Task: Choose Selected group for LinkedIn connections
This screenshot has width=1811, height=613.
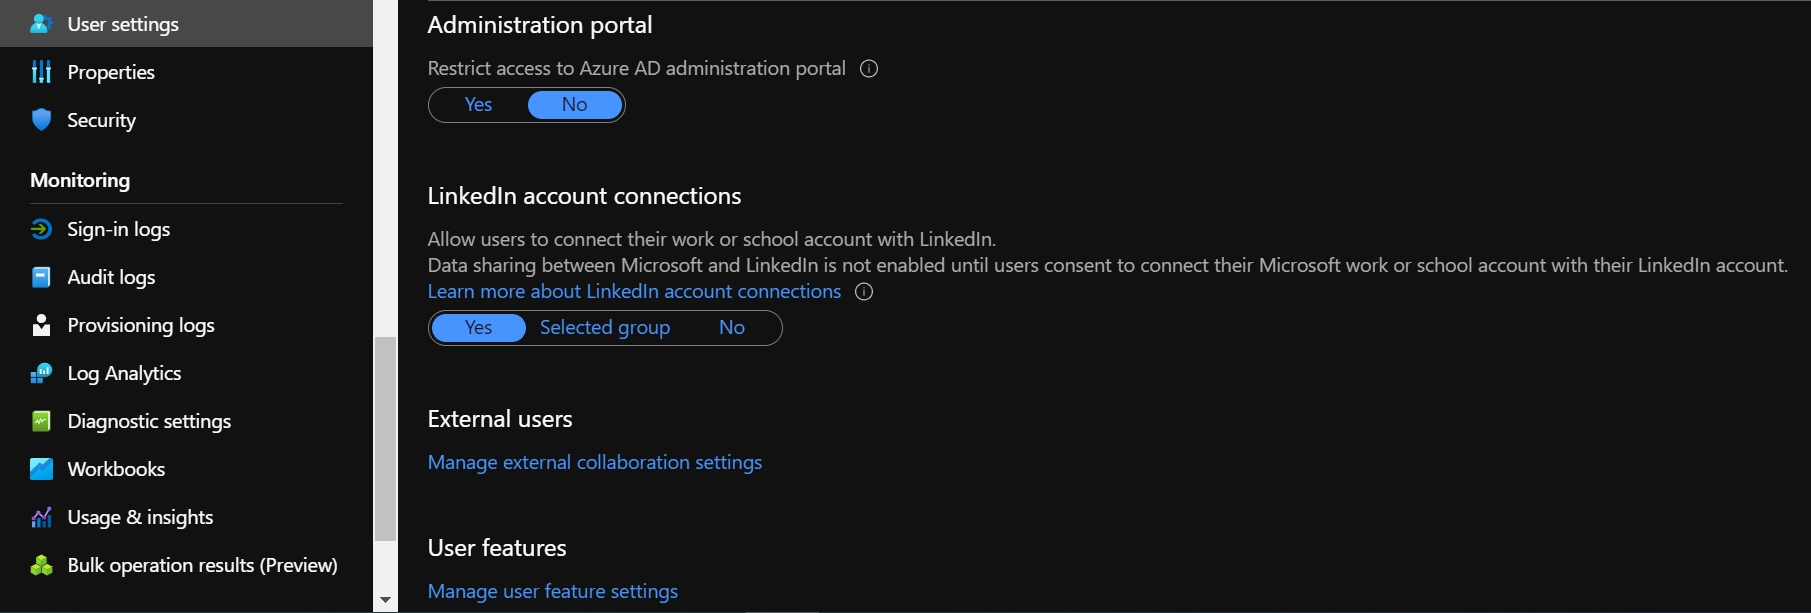Action: [605, 328]
